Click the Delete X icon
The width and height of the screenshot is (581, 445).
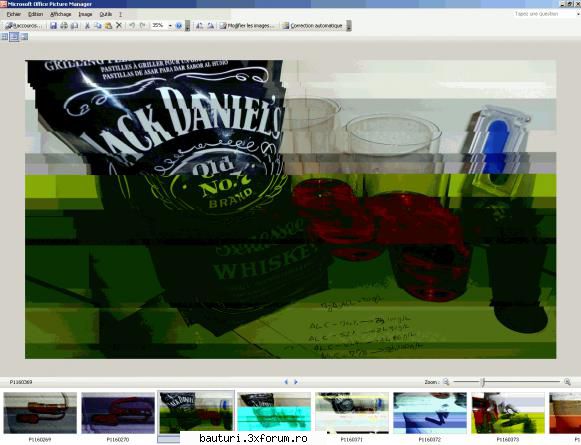pyautogui.click(x=119, y=25)
